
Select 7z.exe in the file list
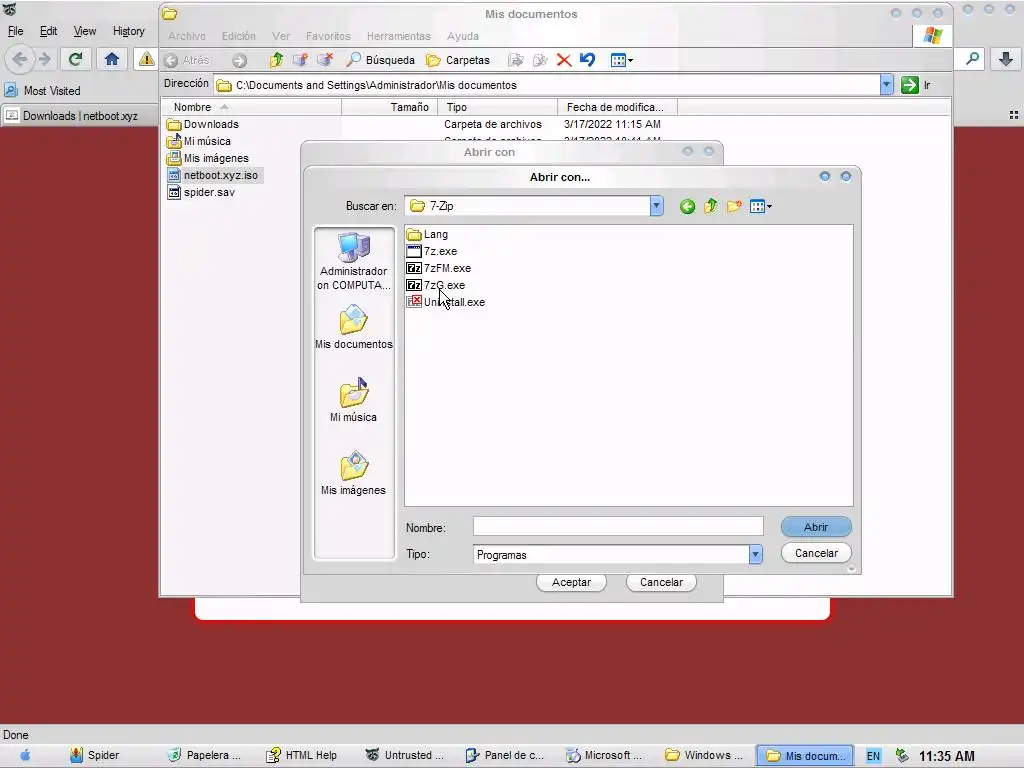432,251
